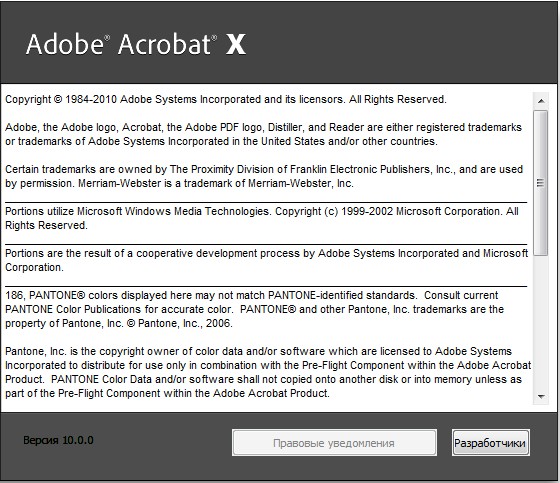Click the scrollbar track below the thumb
Viewport: 560px width, 483px height.
click(x=541, y=322)
